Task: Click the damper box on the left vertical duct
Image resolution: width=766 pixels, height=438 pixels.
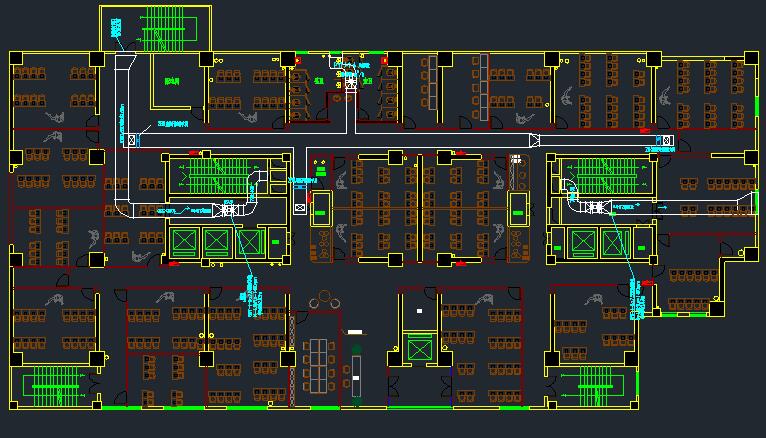Action: [131, 138]
